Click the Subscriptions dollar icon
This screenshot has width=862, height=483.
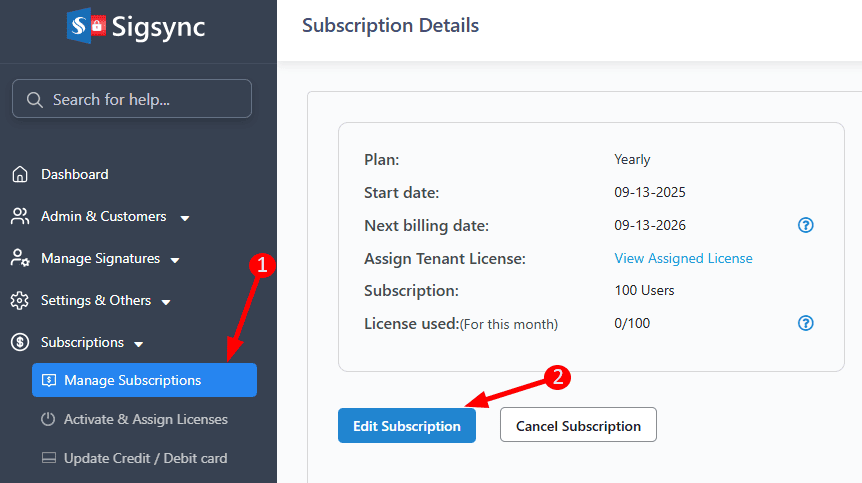19,343
